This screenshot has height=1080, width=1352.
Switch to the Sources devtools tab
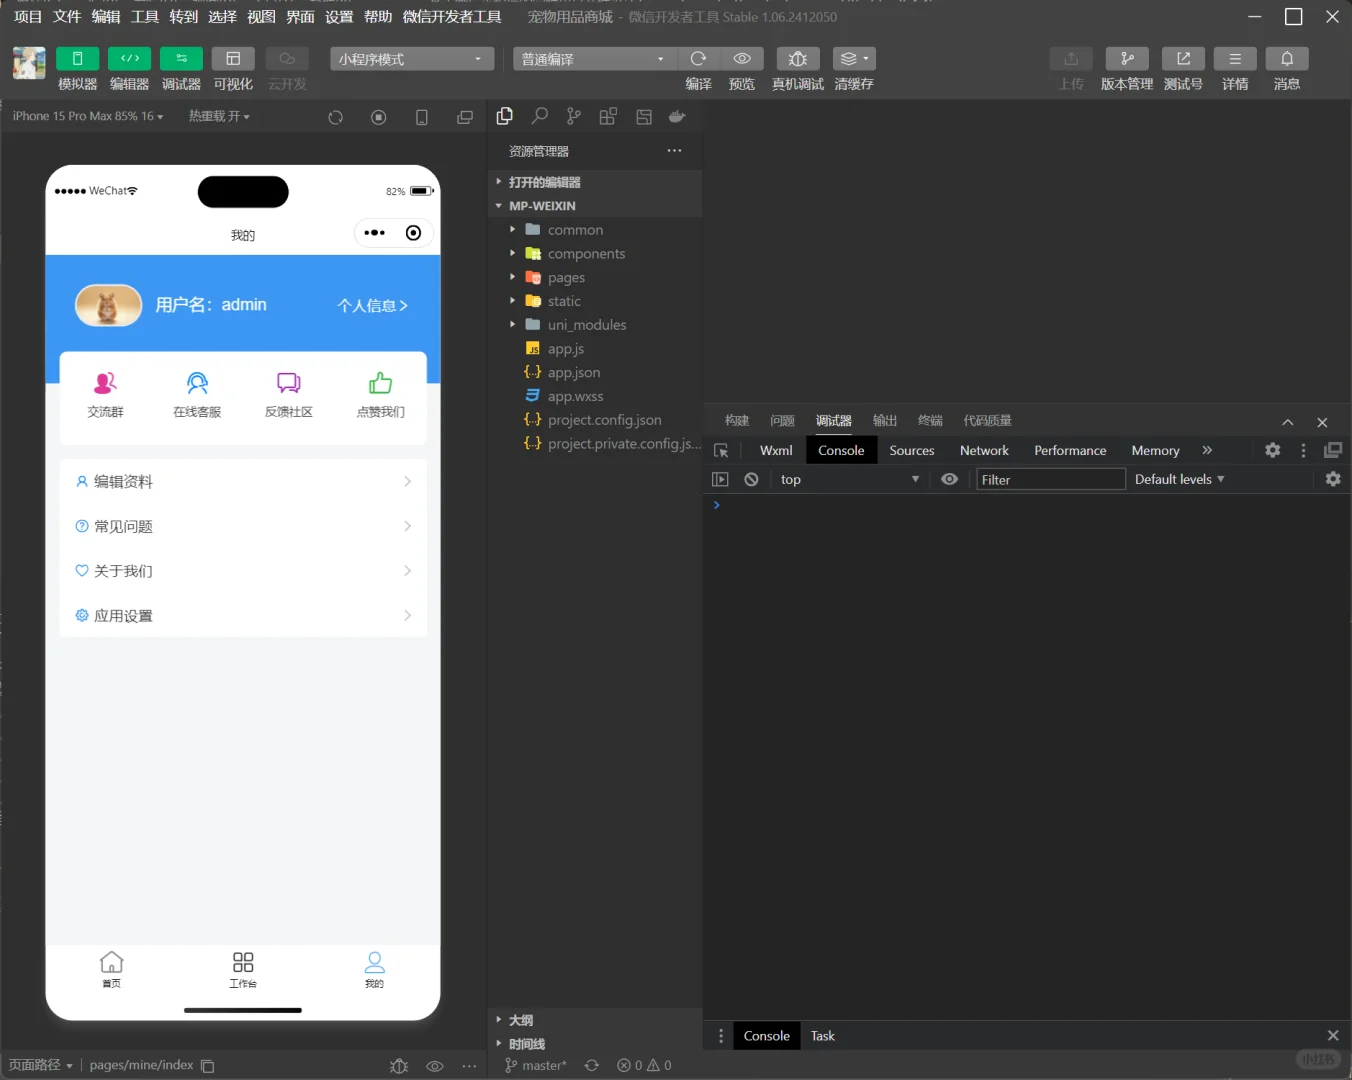pyautogui.click(x=912, y=450)
